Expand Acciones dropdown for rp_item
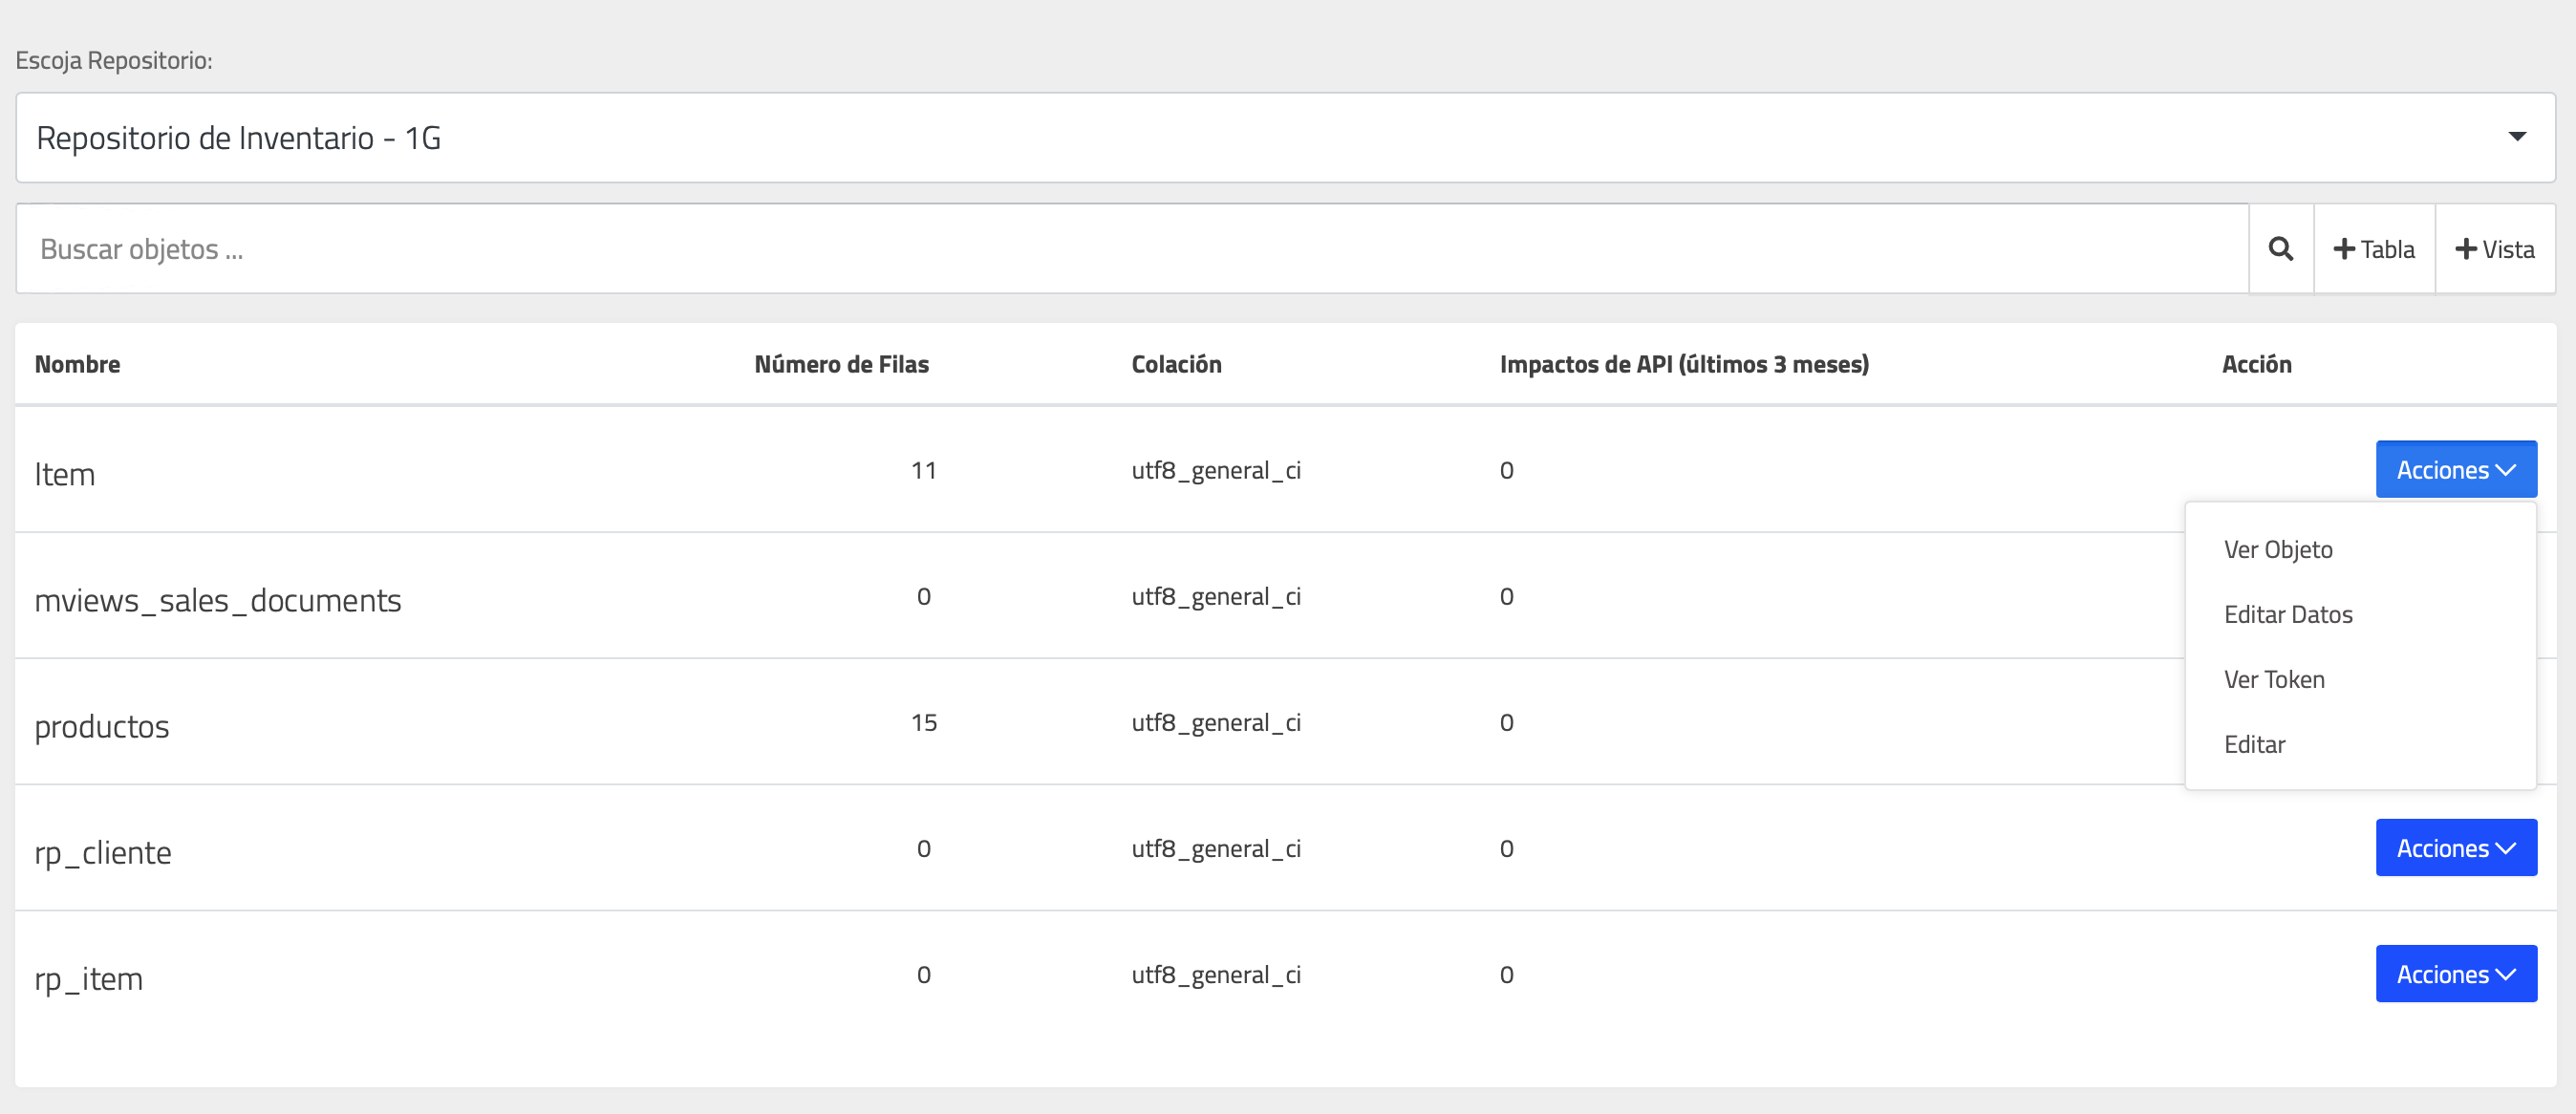The width and height of the screenshot is (2576, 1114). click(2455, 974)
